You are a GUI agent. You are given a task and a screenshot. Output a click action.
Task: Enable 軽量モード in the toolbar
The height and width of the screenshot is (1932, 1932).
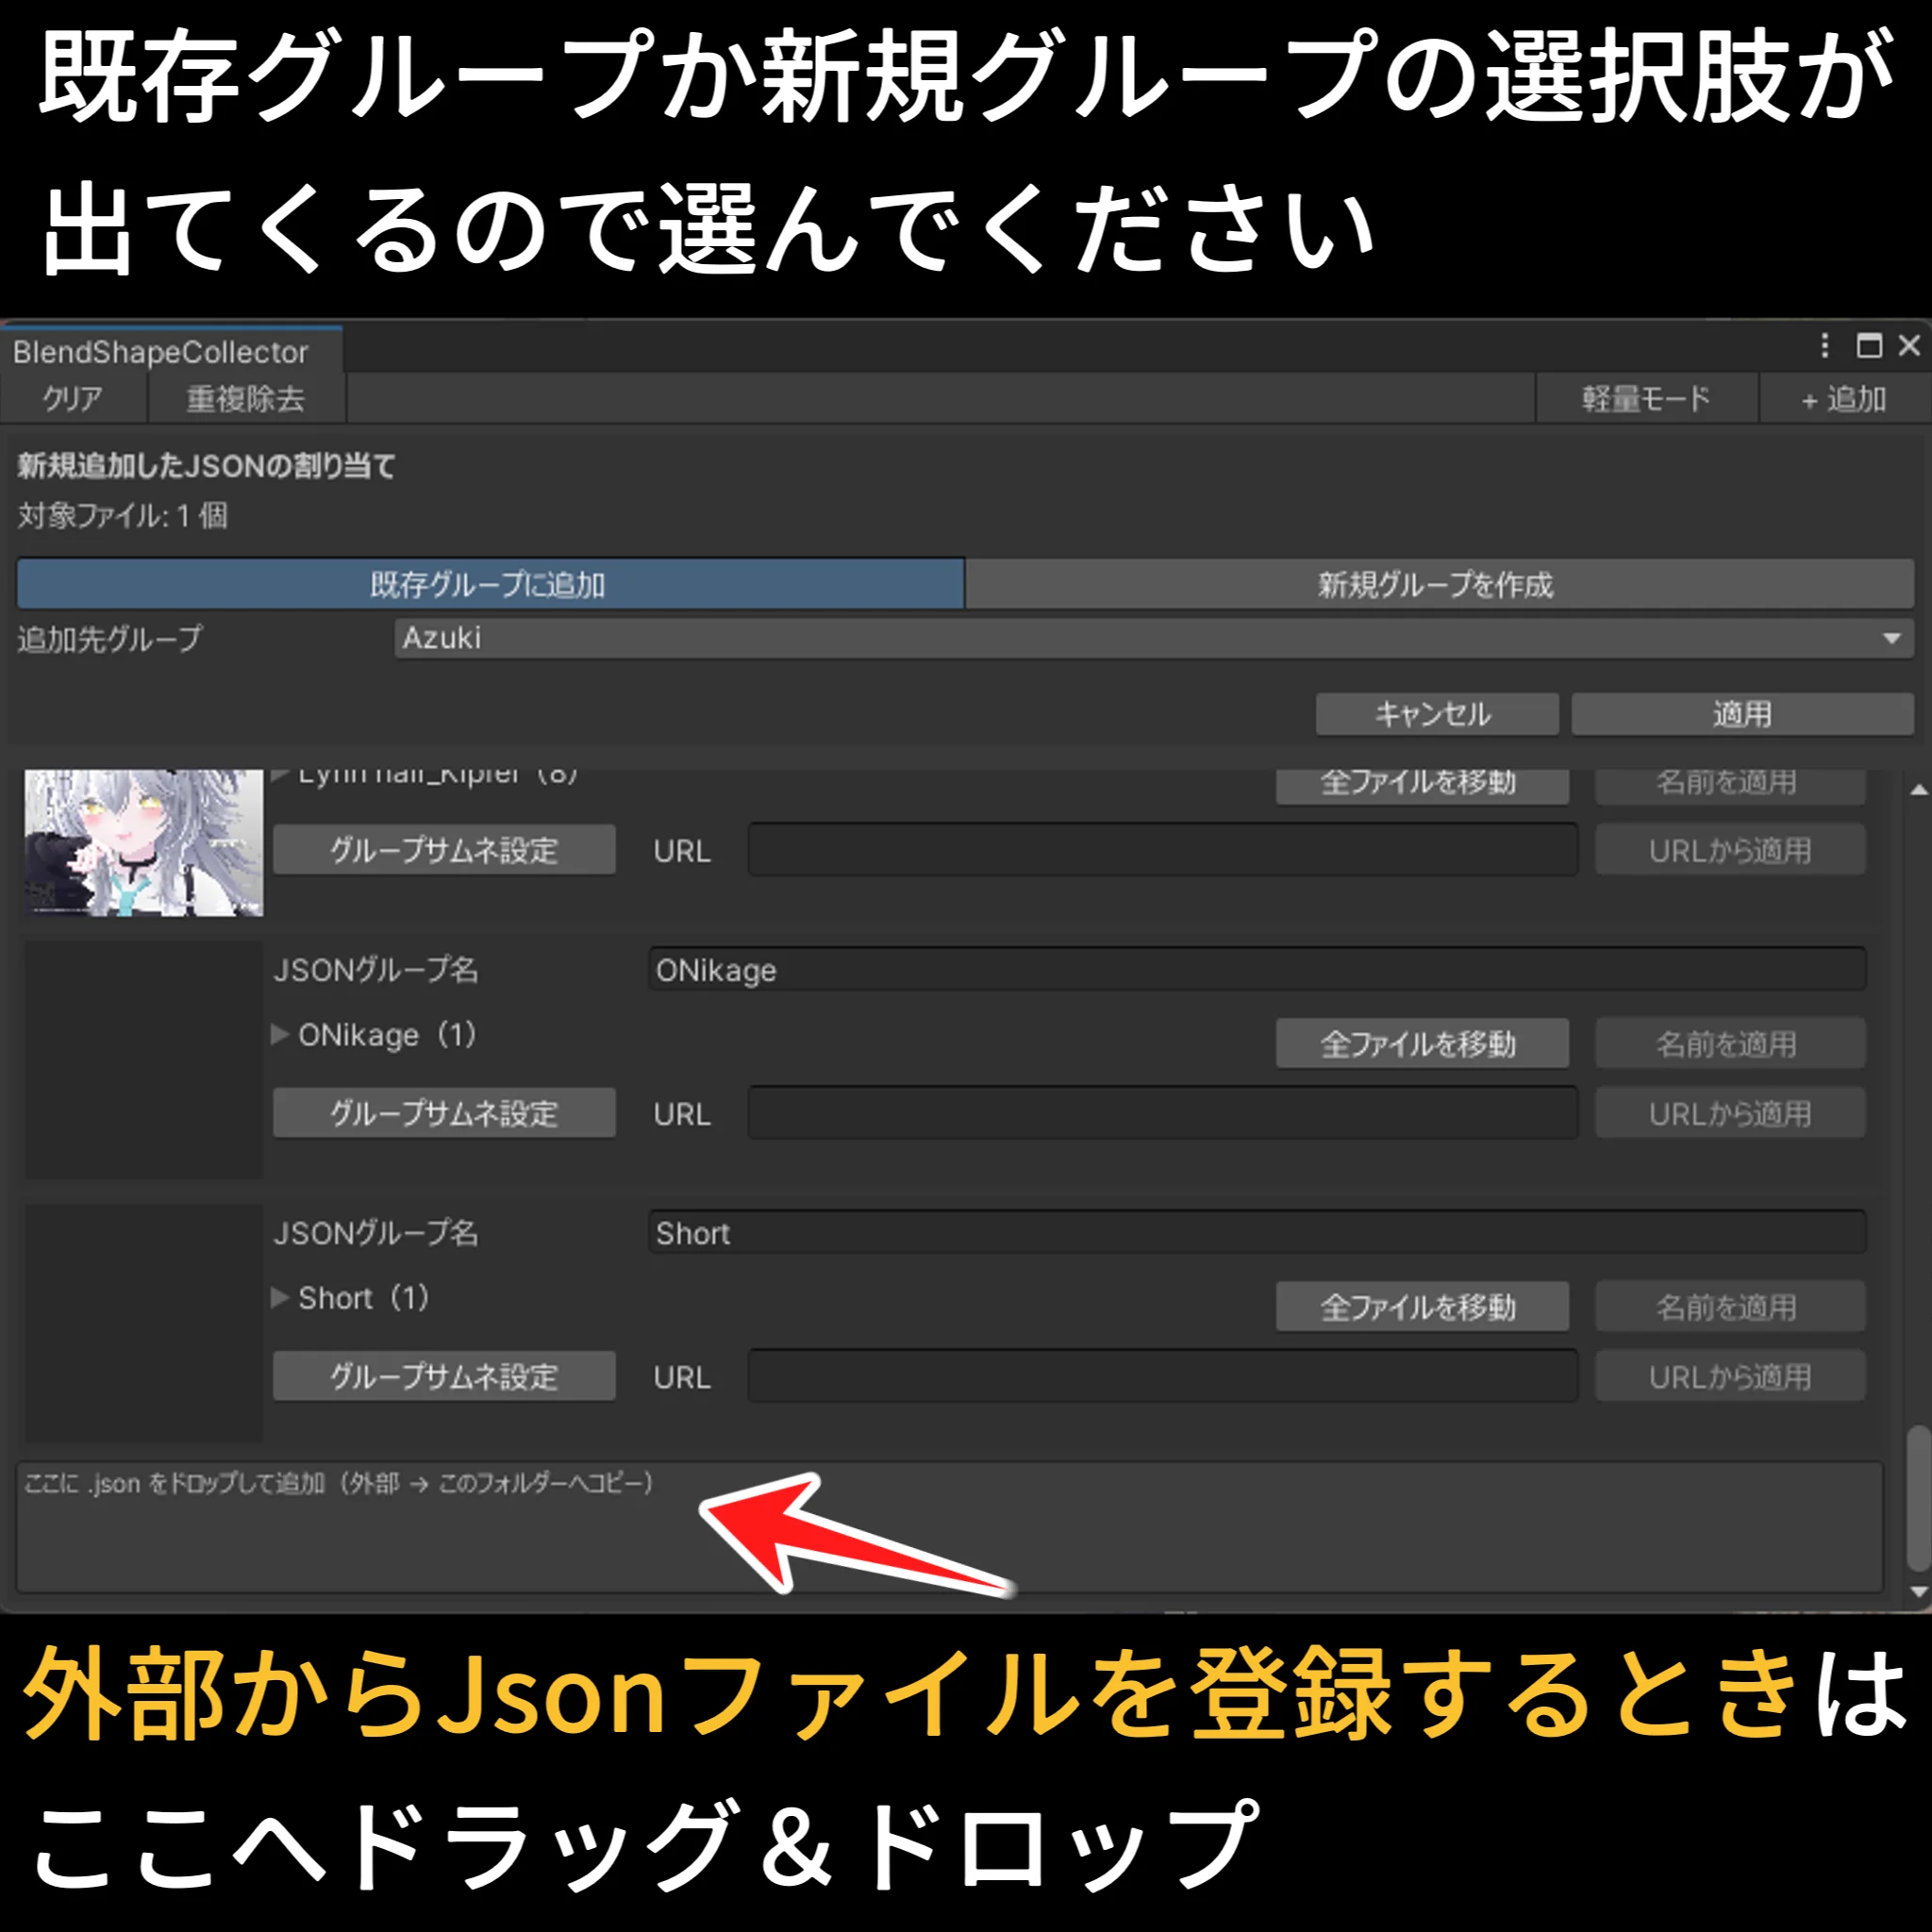coord(1648,398)
